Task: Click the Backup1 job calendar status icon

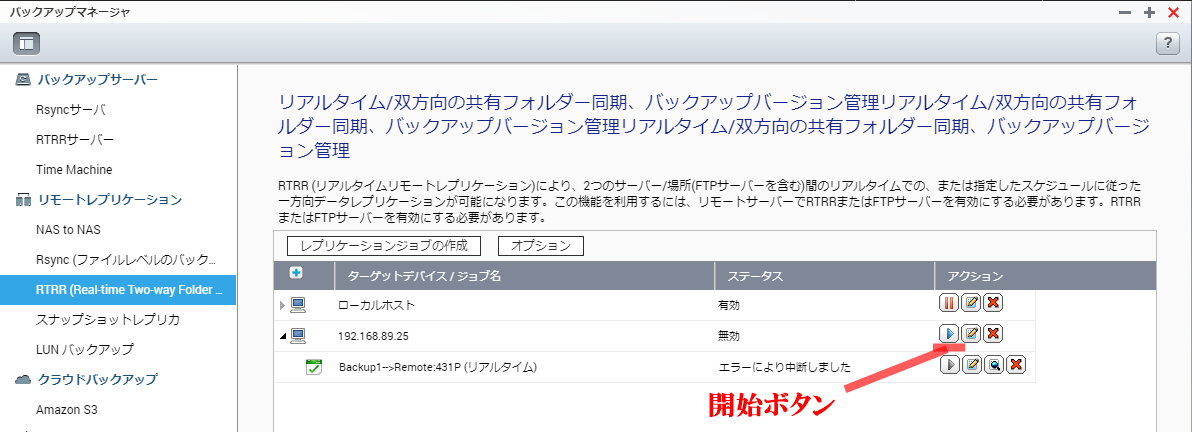Action: pyautogui.click(x=313, y=367)
